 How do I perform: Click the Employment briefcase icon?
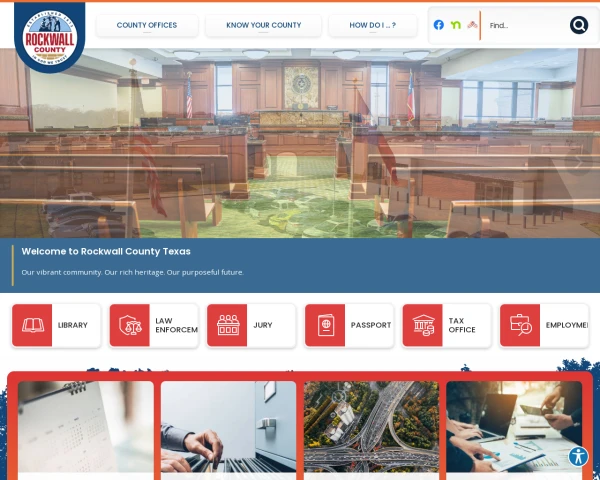pyautogui.click(x=520, y=325)
